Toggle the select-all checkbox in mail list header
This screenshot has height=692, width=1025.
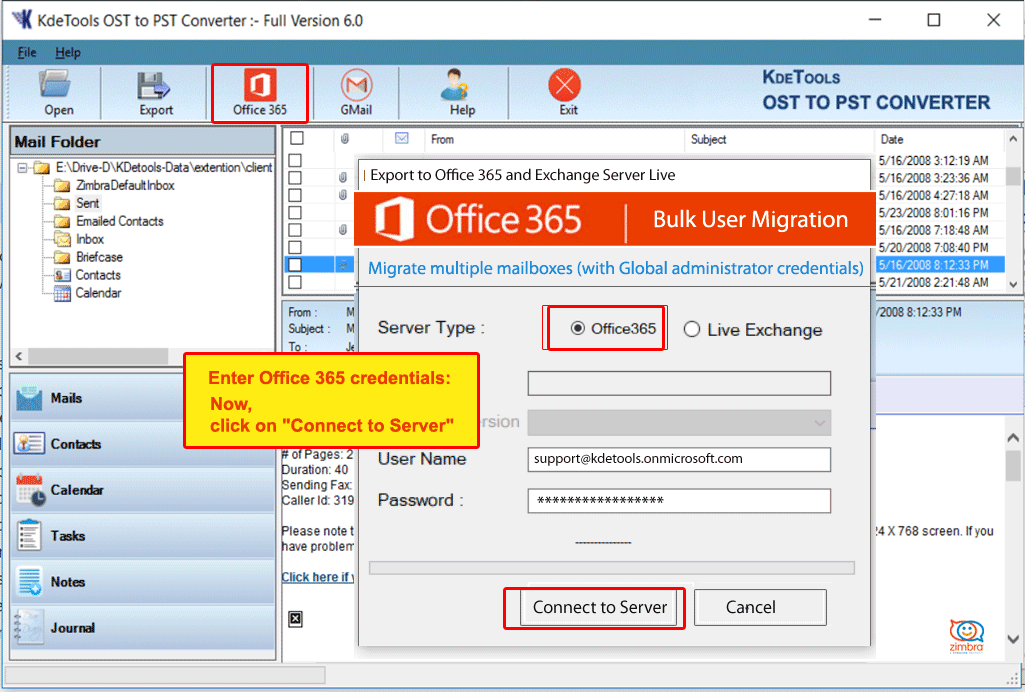tap(297, 139)
